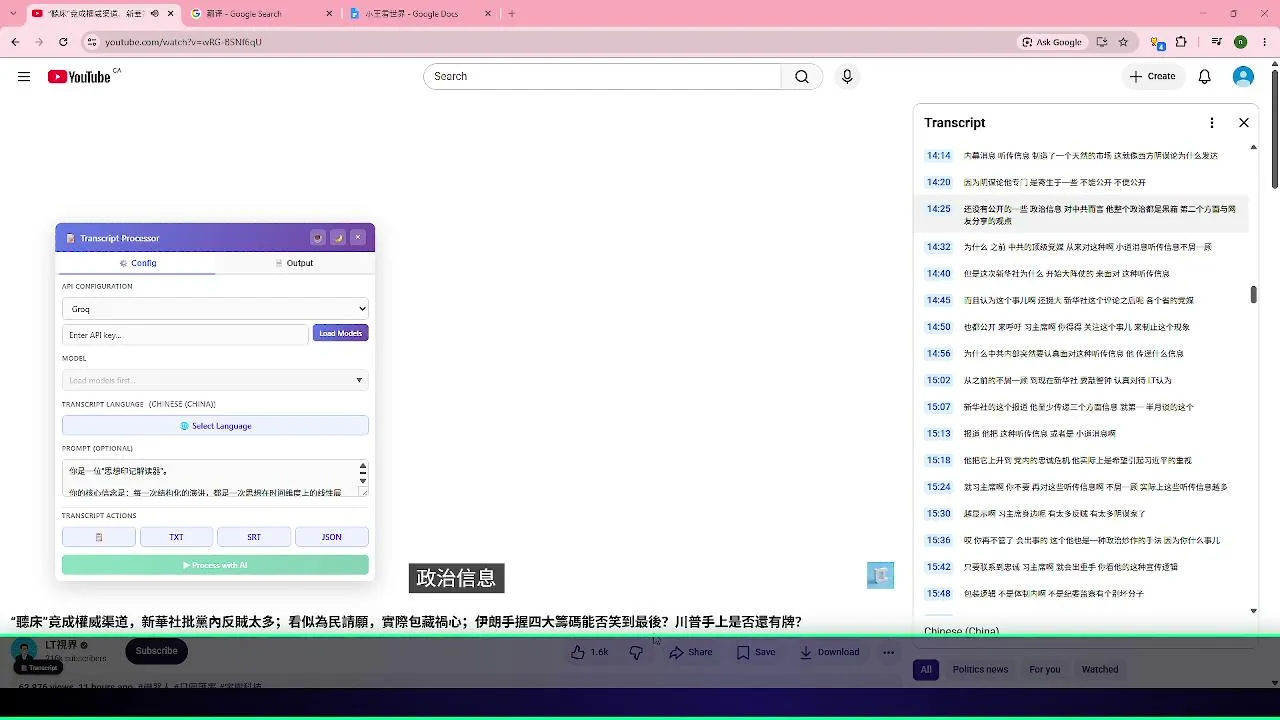Download the video

829,652
